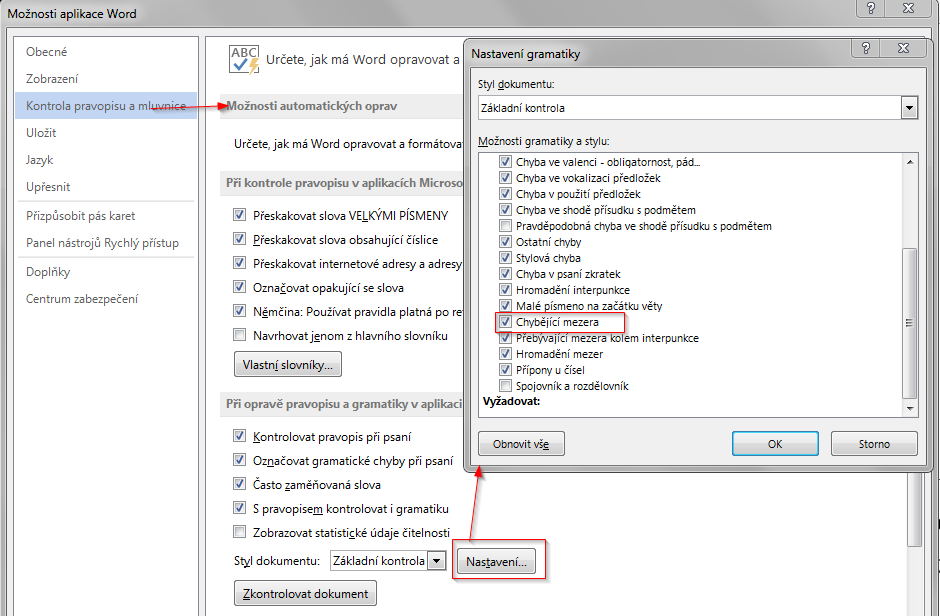Toggle 'Chyba ve vokalizaci předložek' checkbox

[505, 178]
